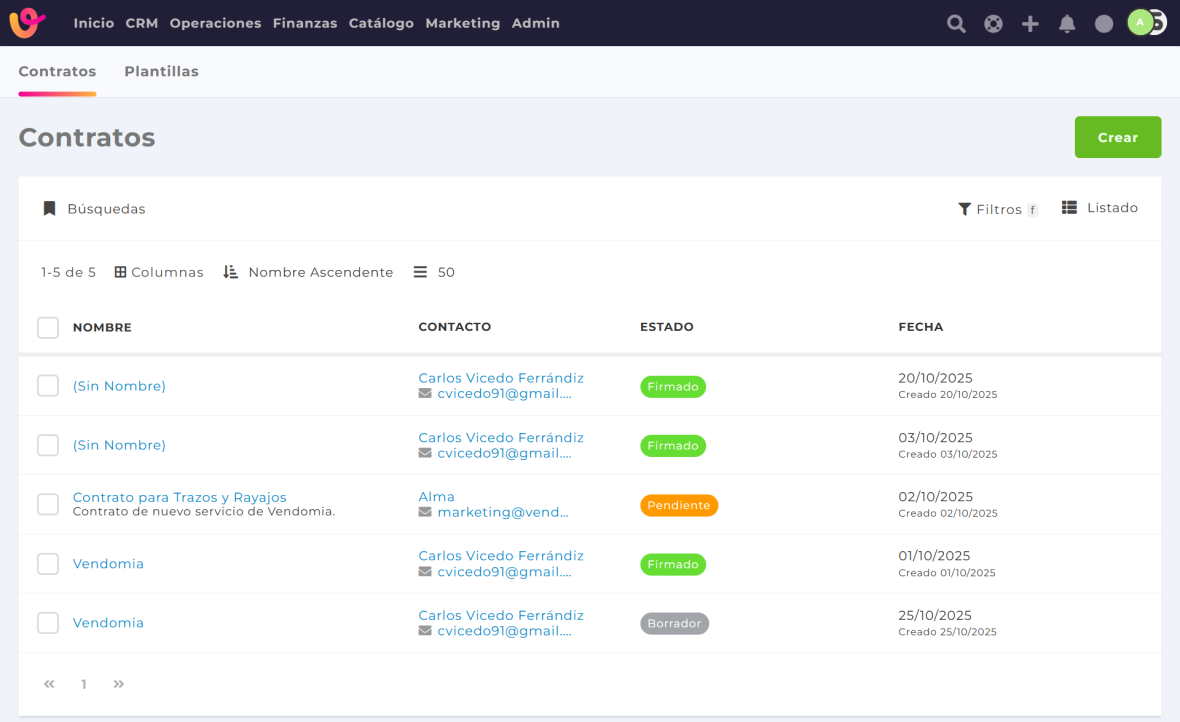1180x722 pixels.
Task: Select all contracts with the header checkbox
Action: point(48,328)
